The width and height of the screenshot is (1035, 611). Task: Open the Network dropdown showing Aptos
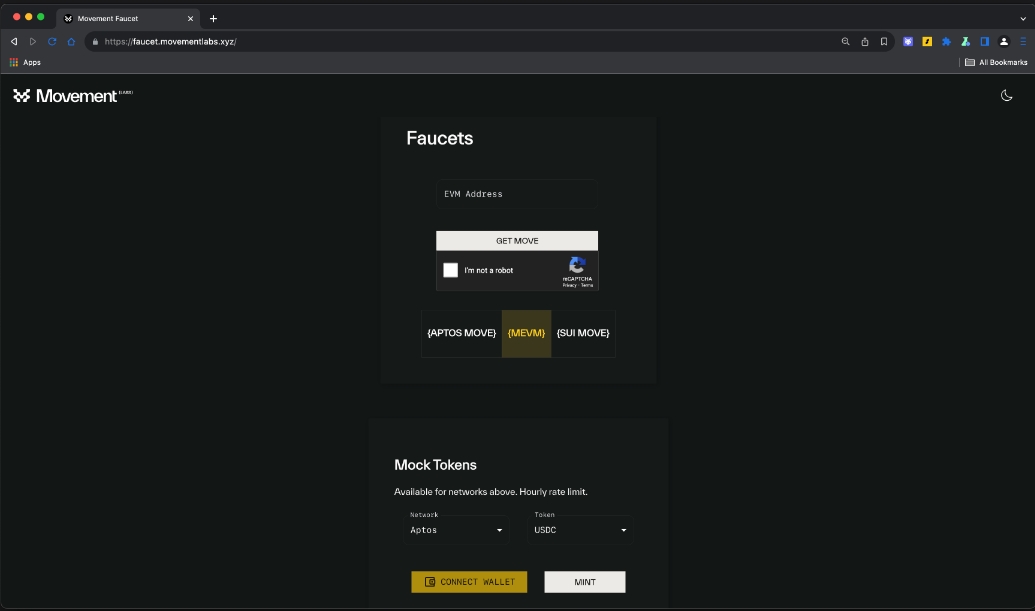pyautogui.click(x=456, y=530)
